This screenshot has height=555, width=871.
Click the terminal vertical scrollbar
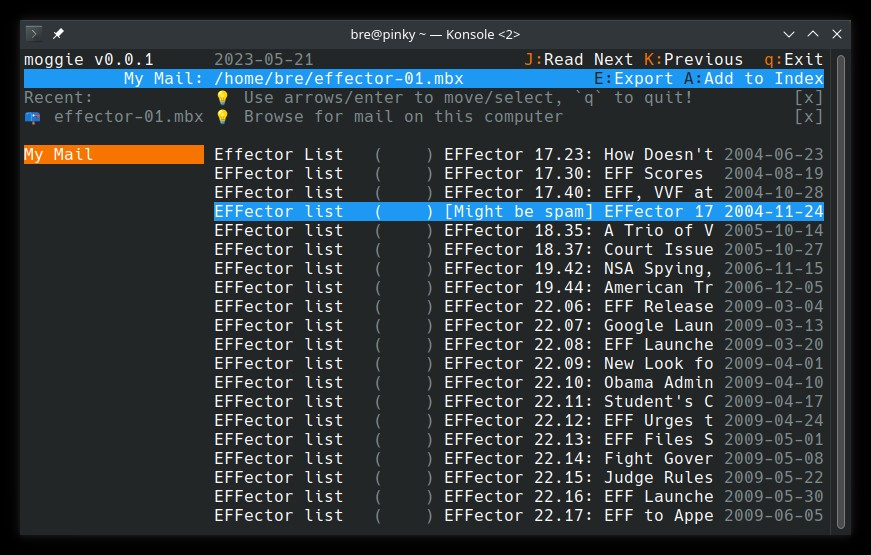pos(840,292)
